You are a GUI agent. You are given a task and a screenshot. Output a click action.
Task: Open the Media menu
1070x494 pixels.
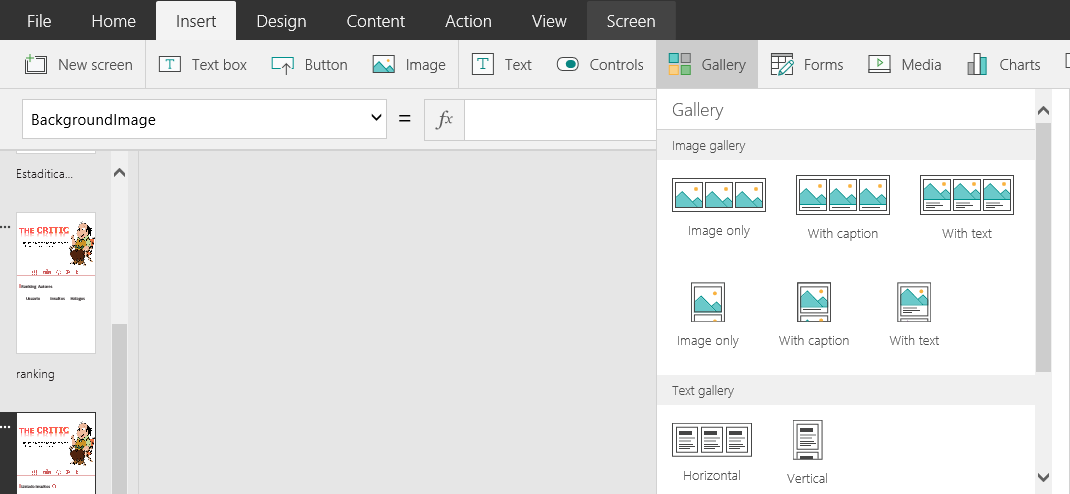[905, 65]
